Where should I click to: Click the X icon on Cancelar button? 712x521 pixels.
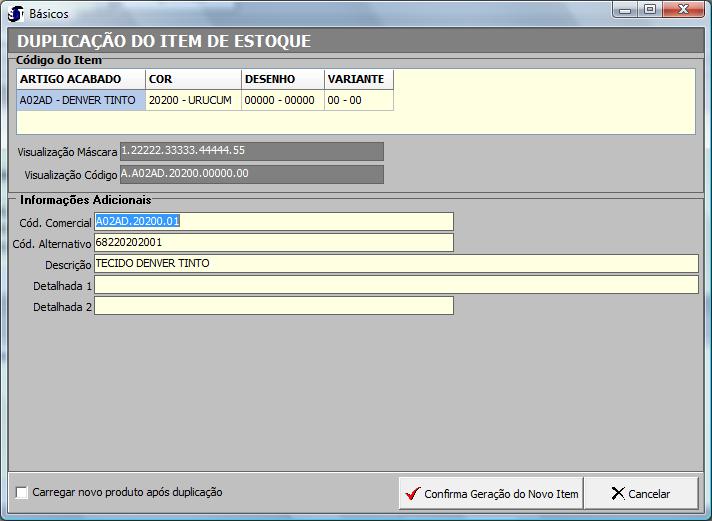pyautogui.click(x=617, y=494)
